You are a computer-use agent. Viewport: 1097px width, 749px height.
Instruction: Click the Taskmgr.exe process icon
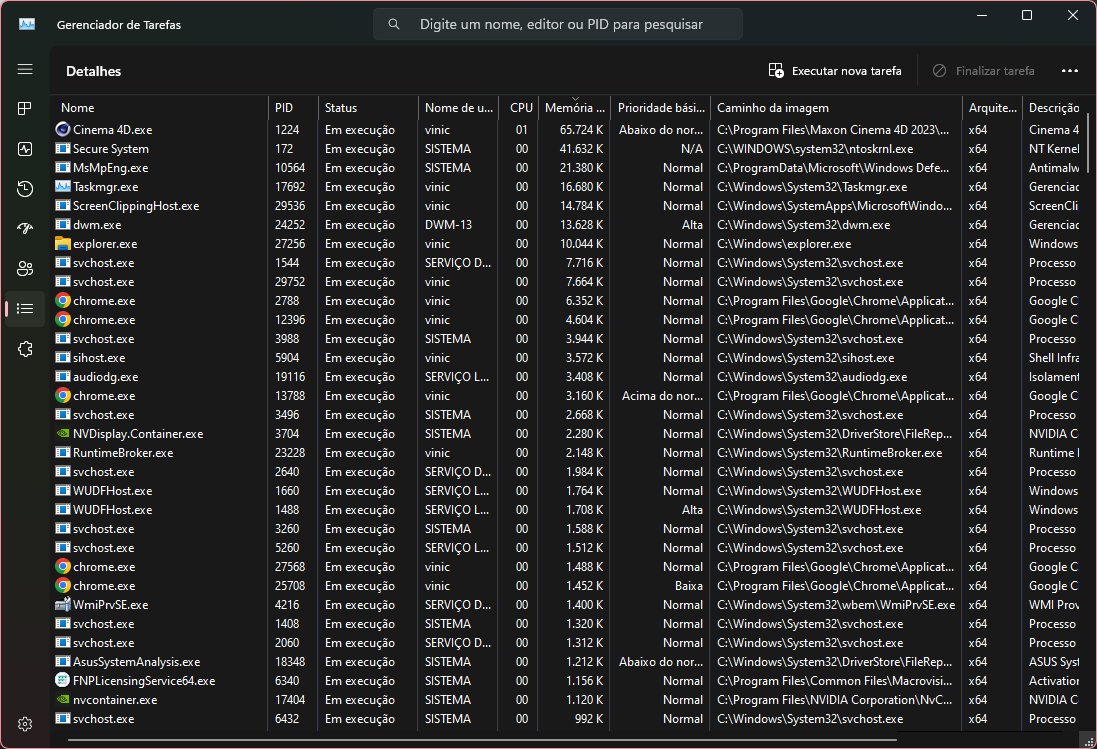tap(63, 187)
